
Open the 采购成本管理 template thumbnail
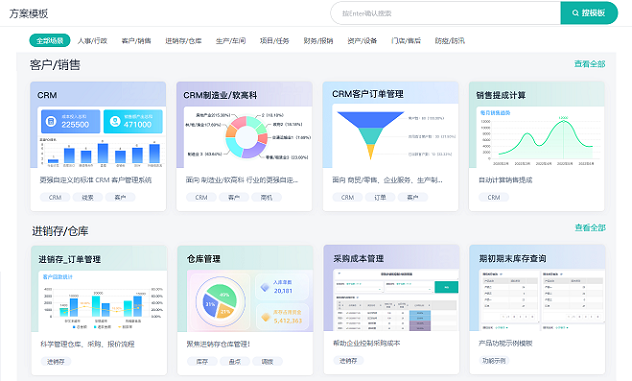[396, 300]
